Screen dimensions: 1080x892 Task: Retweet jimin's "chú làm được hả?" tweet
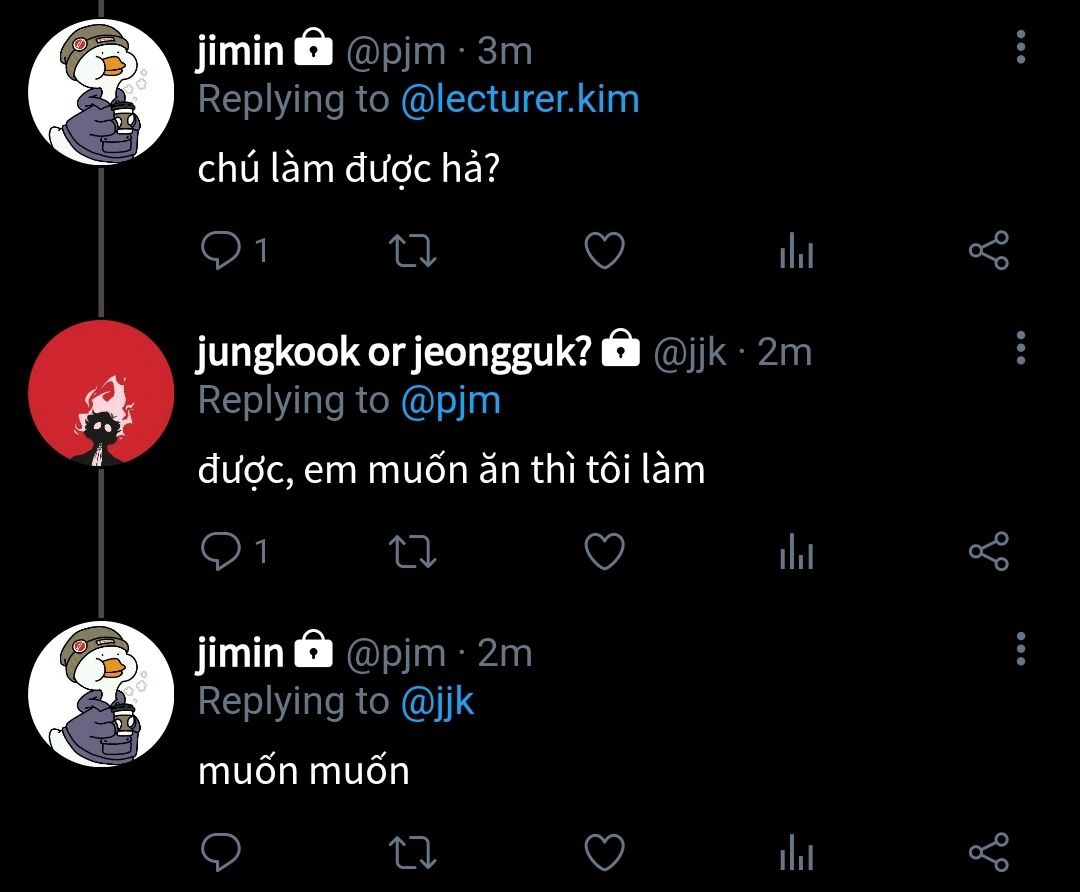[411, 251]
